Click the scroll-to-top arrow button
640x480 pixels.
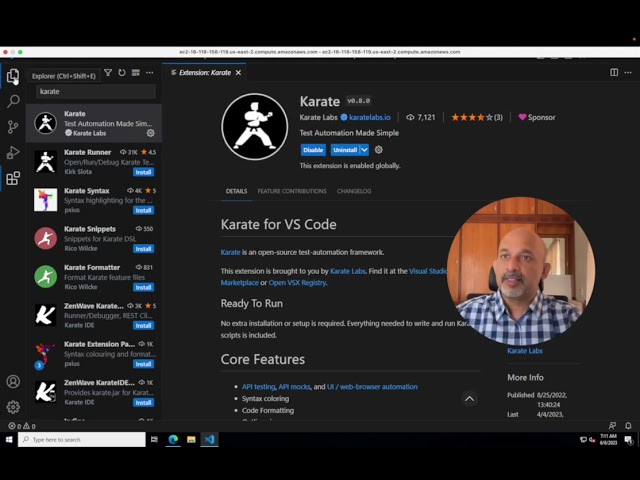pos(470,399)
